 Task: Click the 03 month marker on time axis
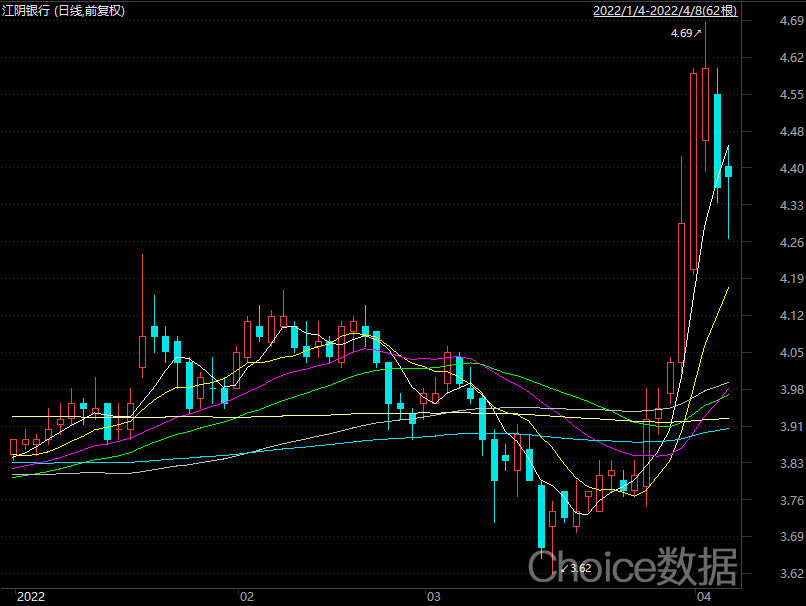tap(434, 596)
